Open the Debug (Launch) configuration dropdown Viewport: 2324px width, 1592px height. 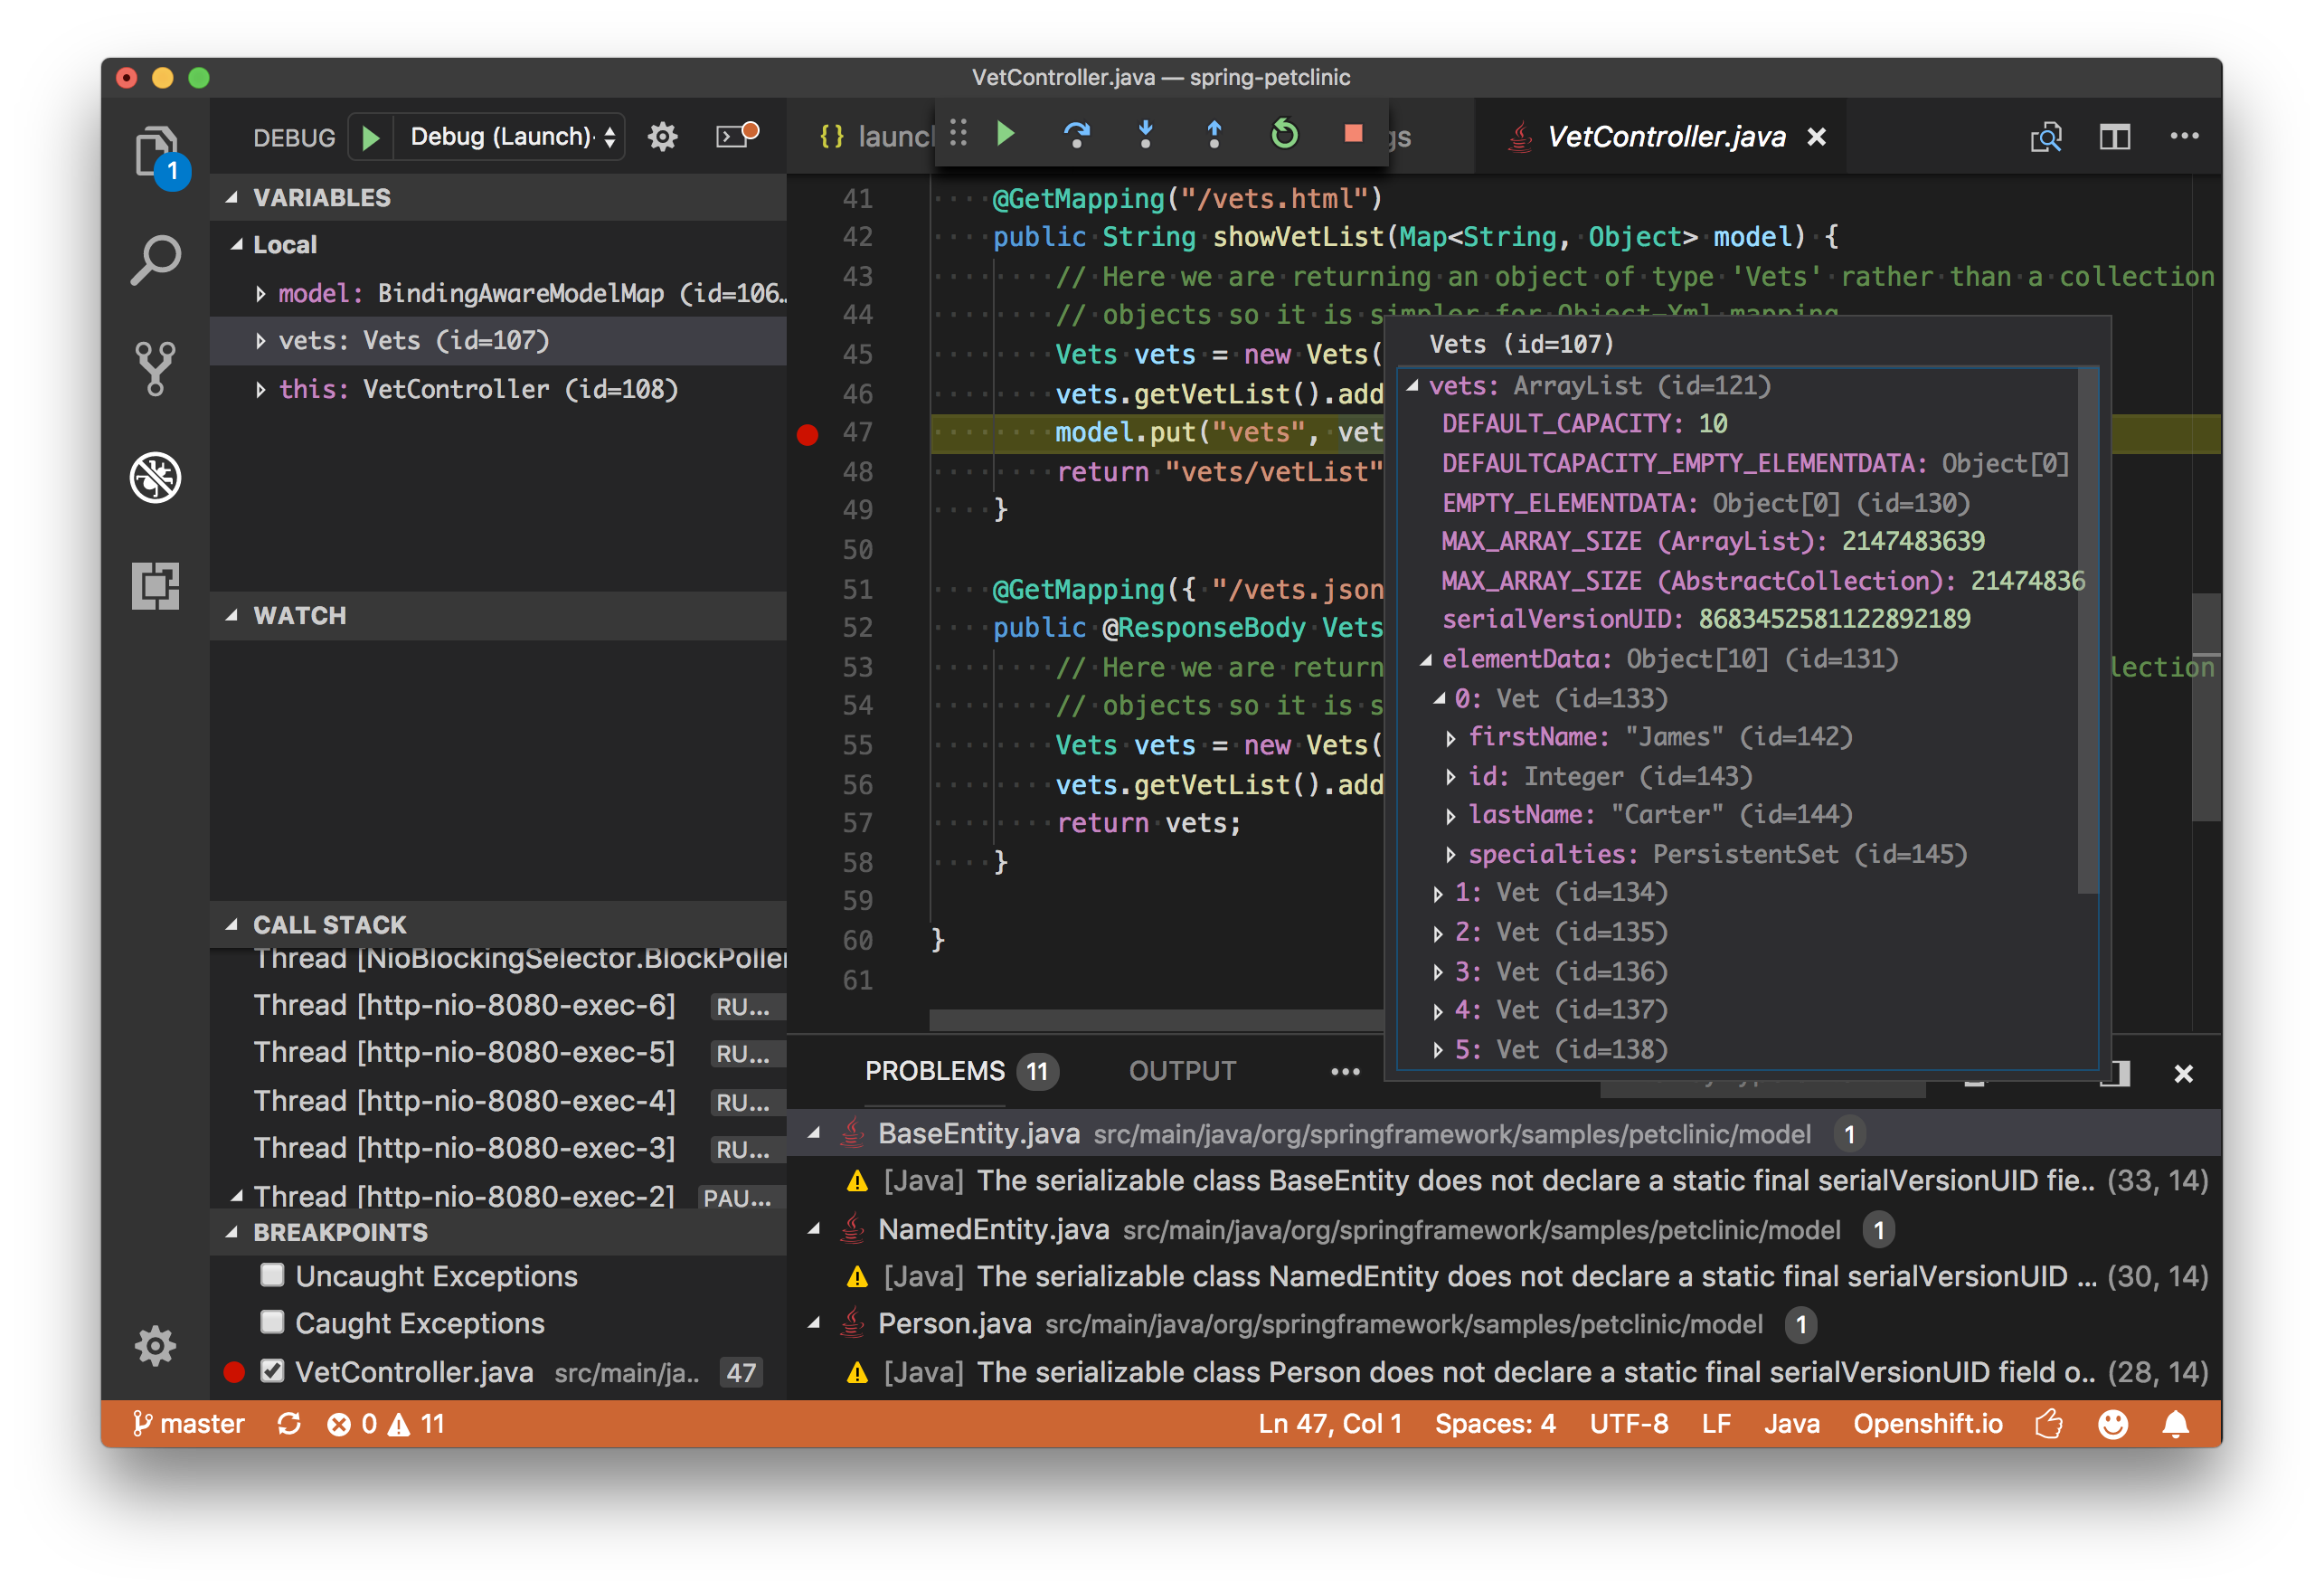[505, 136]
